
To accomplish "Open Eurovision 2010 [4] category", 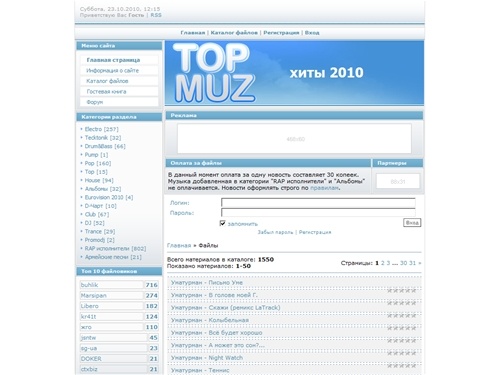I will [x=109, y=197].
